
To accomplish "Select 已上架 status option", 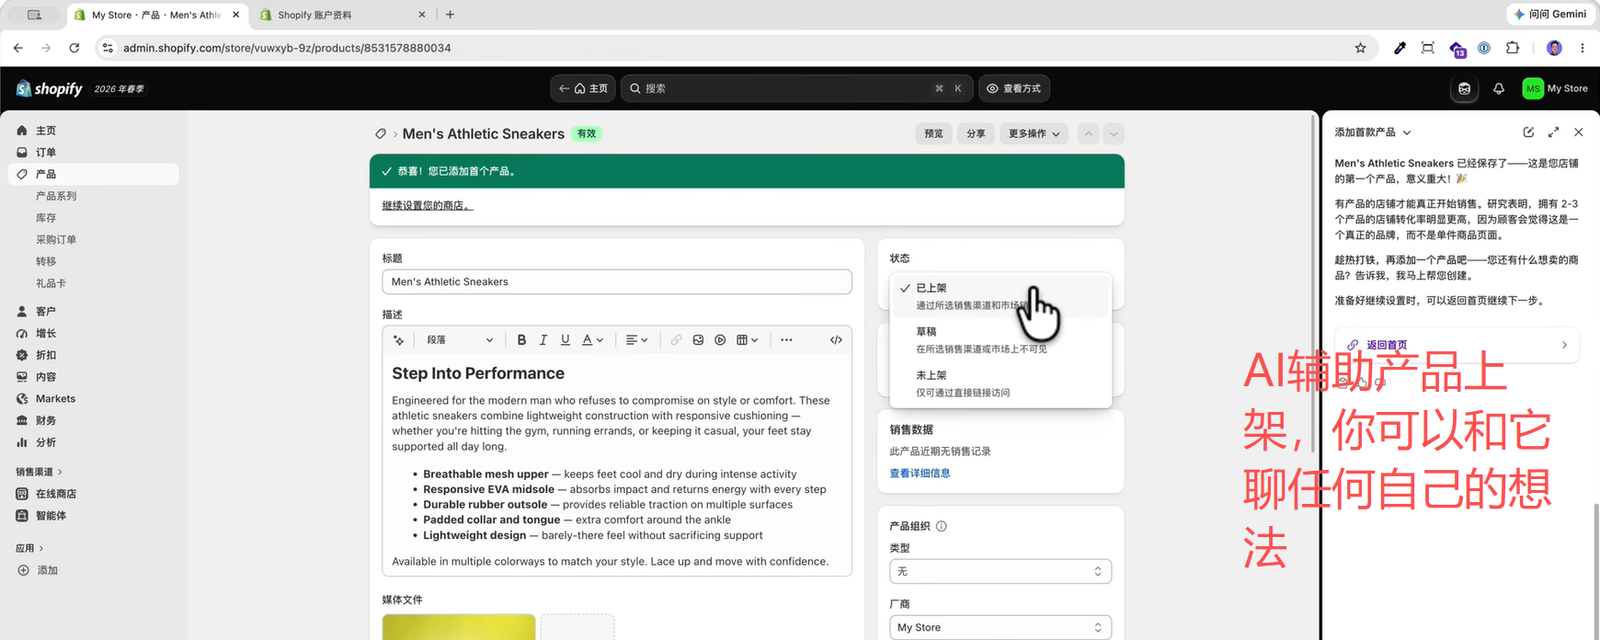I will (1000, 296).
